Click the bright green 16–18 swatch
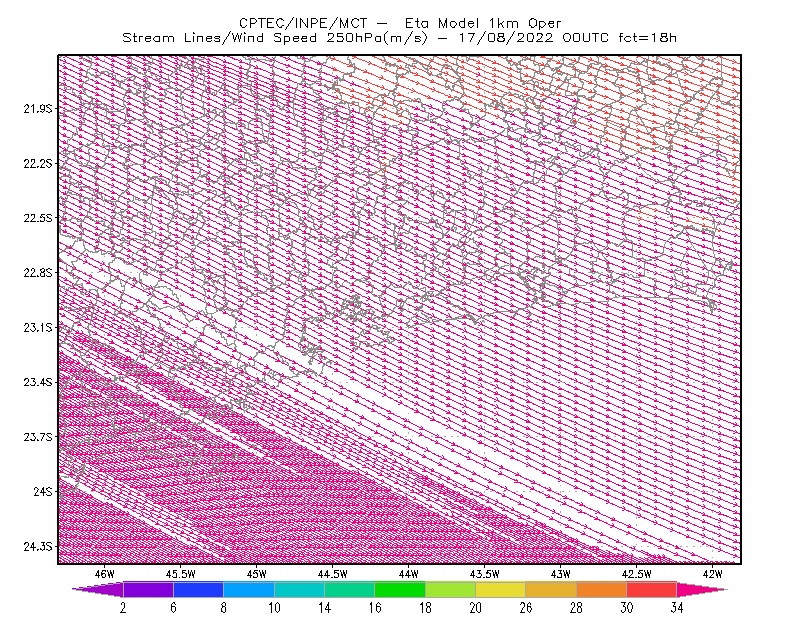This screenshot has width=800, height=618. [400, 589]
